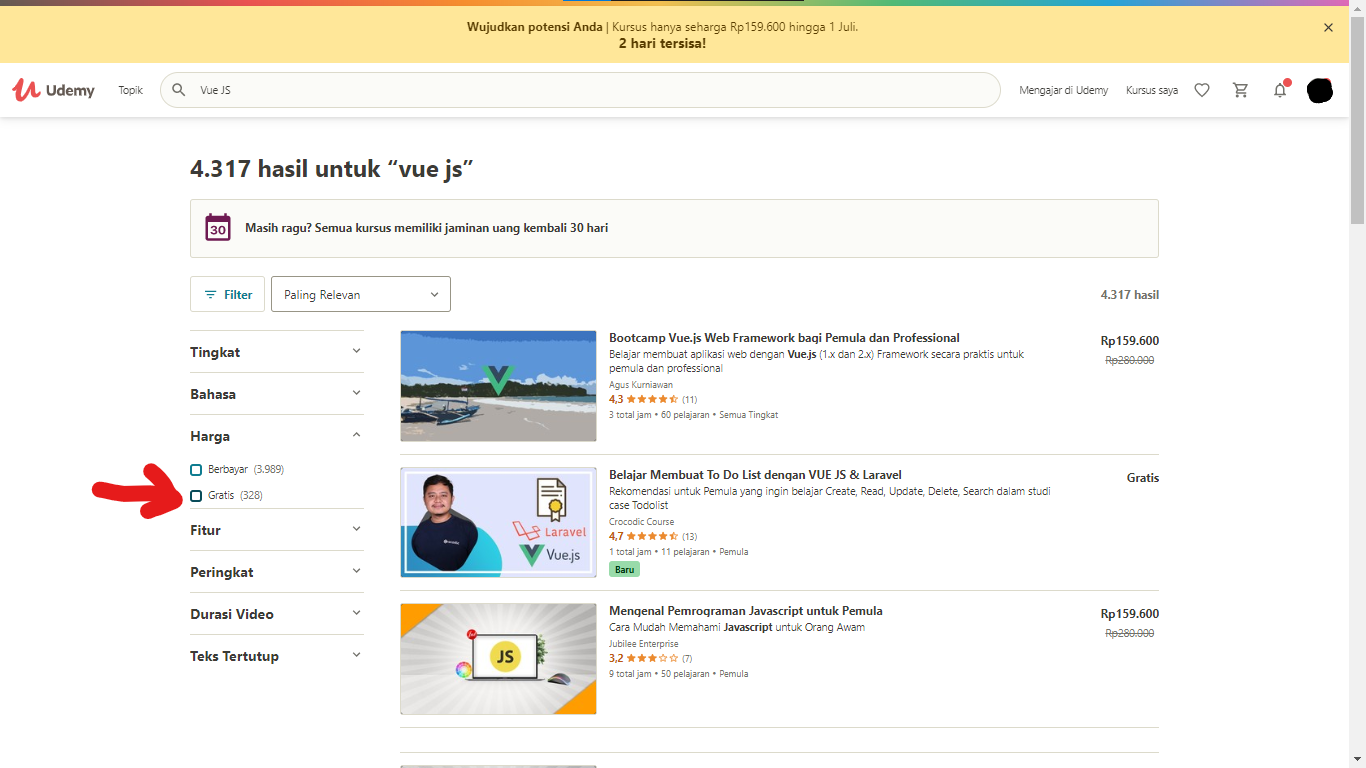Image resolution: width=1366 pixels, height=768 pixels.
Task: Click the Baru badge
Action: [x=624, y=569]
